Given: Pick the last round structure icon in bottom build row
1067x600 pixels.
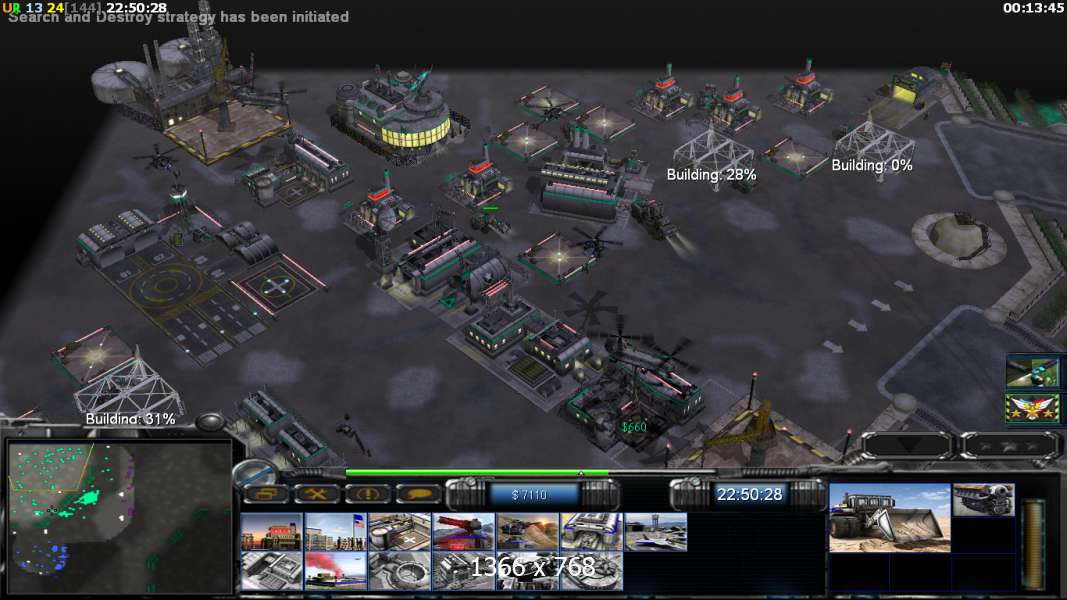Looking at the screenshot, I should point(591,571).
